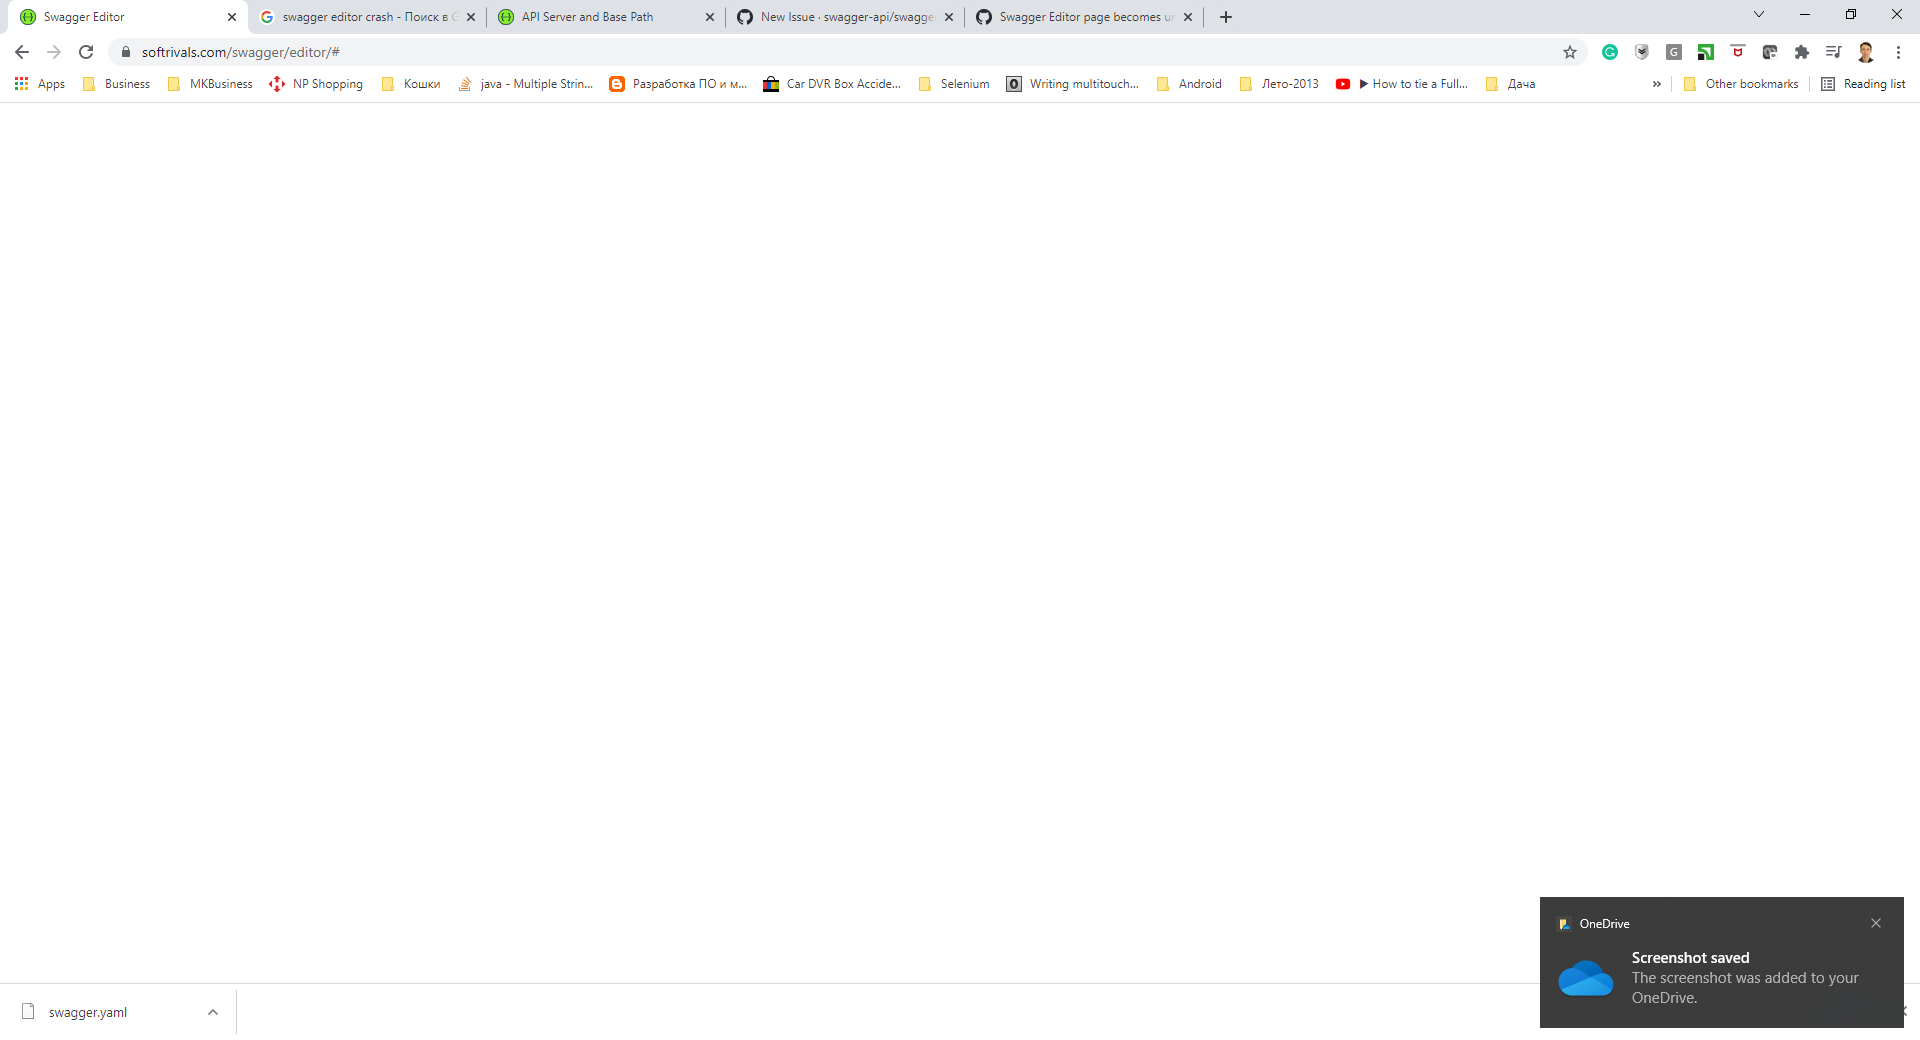
Task: Switch to the API Server and Base Path tab
Action: click(590, 17)
